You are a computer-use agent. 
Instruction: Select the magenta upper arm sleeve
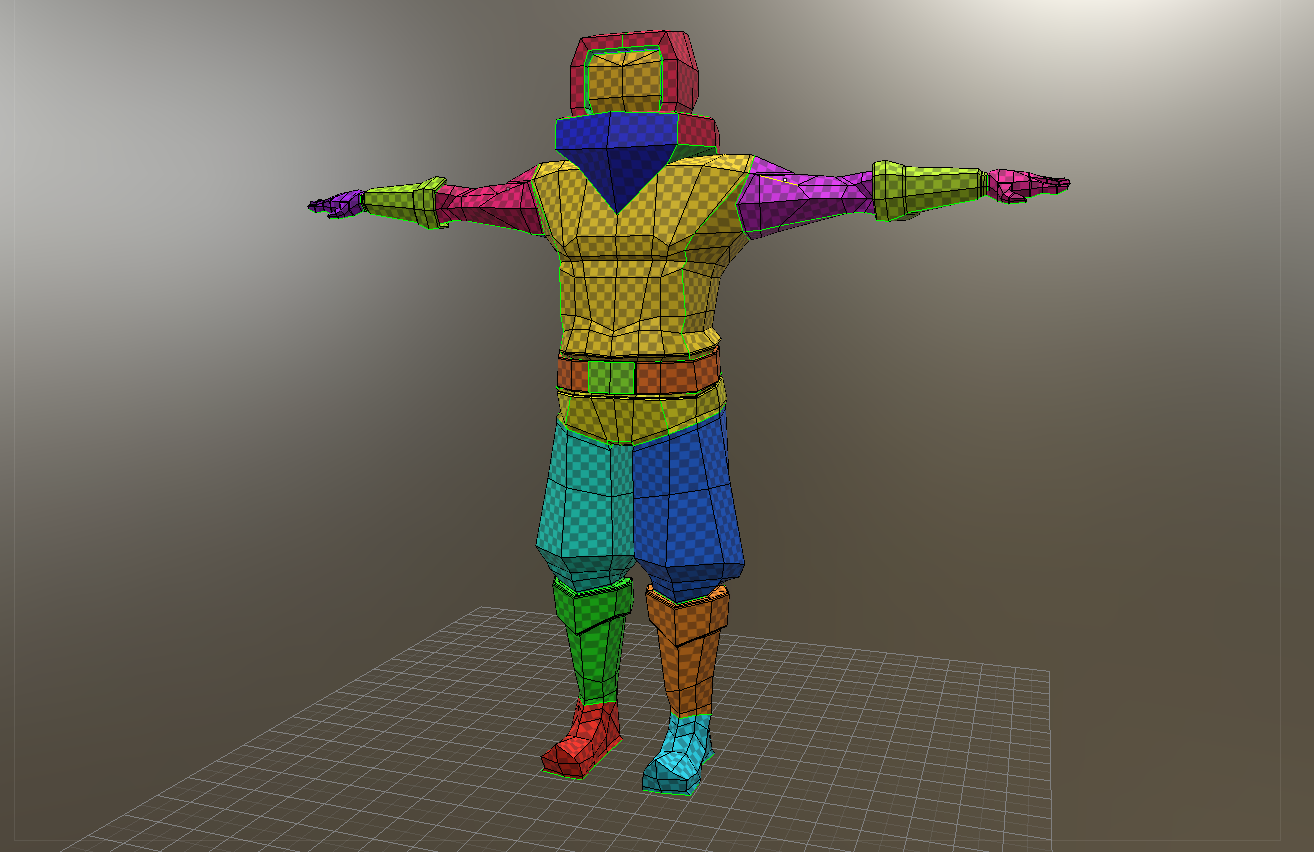[806, 200]
